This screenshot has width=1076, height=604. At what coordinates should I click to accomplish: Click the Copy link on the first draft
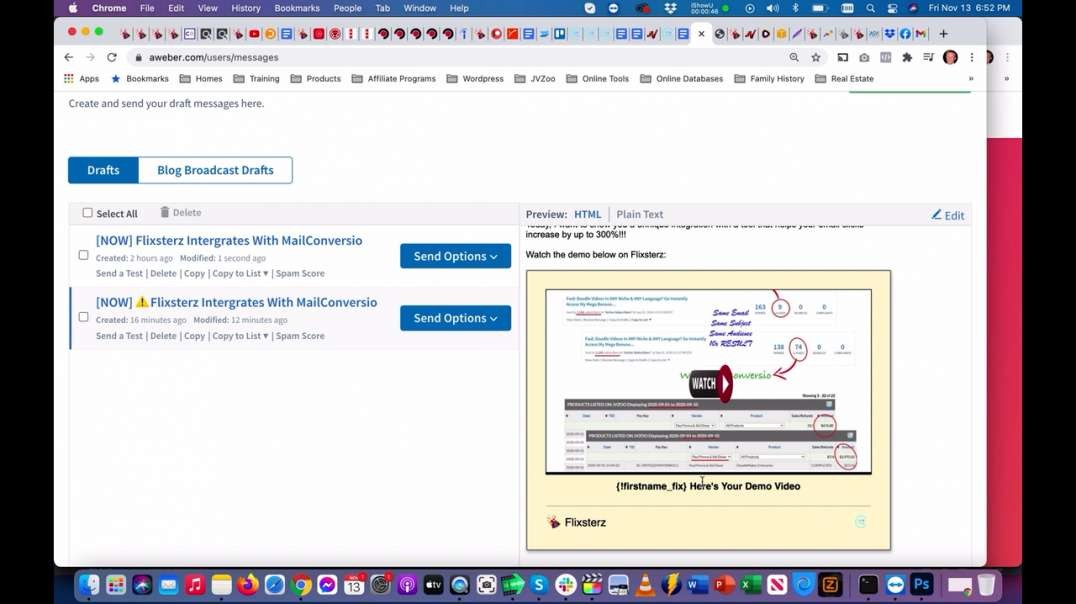click(x=194, y=273)
